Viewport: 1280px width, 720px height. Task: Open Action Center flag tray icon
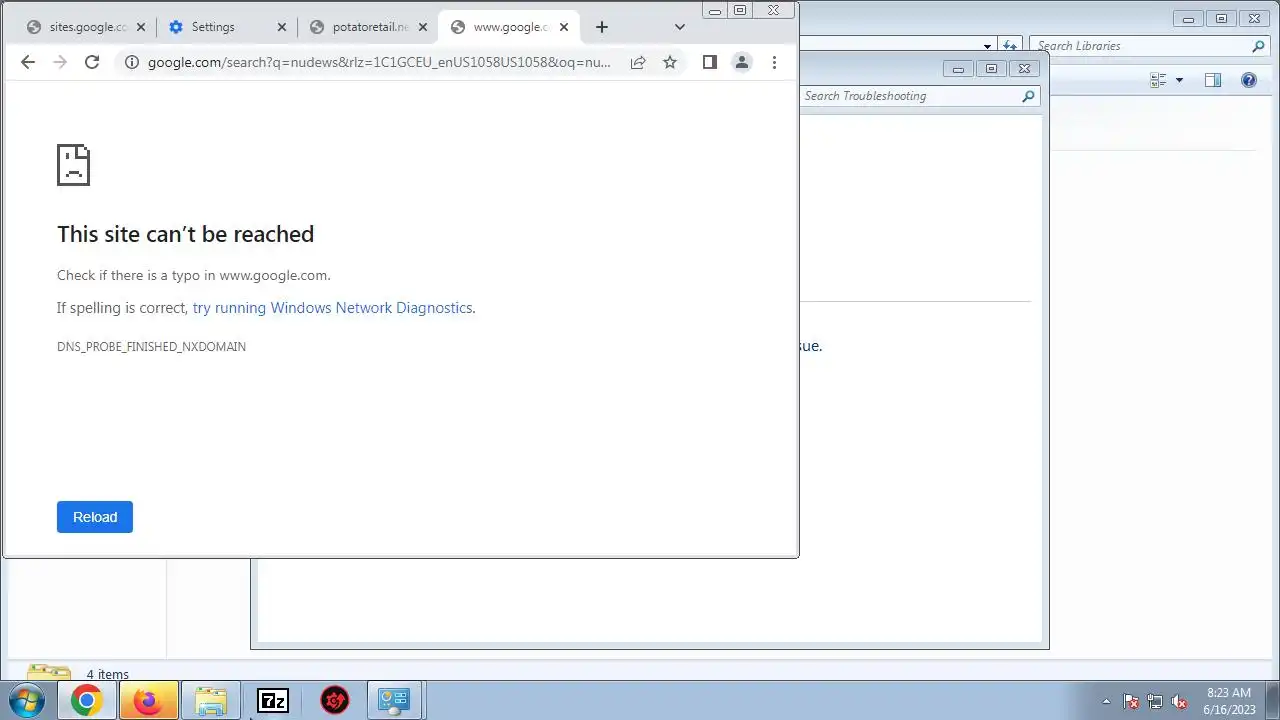tap(1131, 702)
